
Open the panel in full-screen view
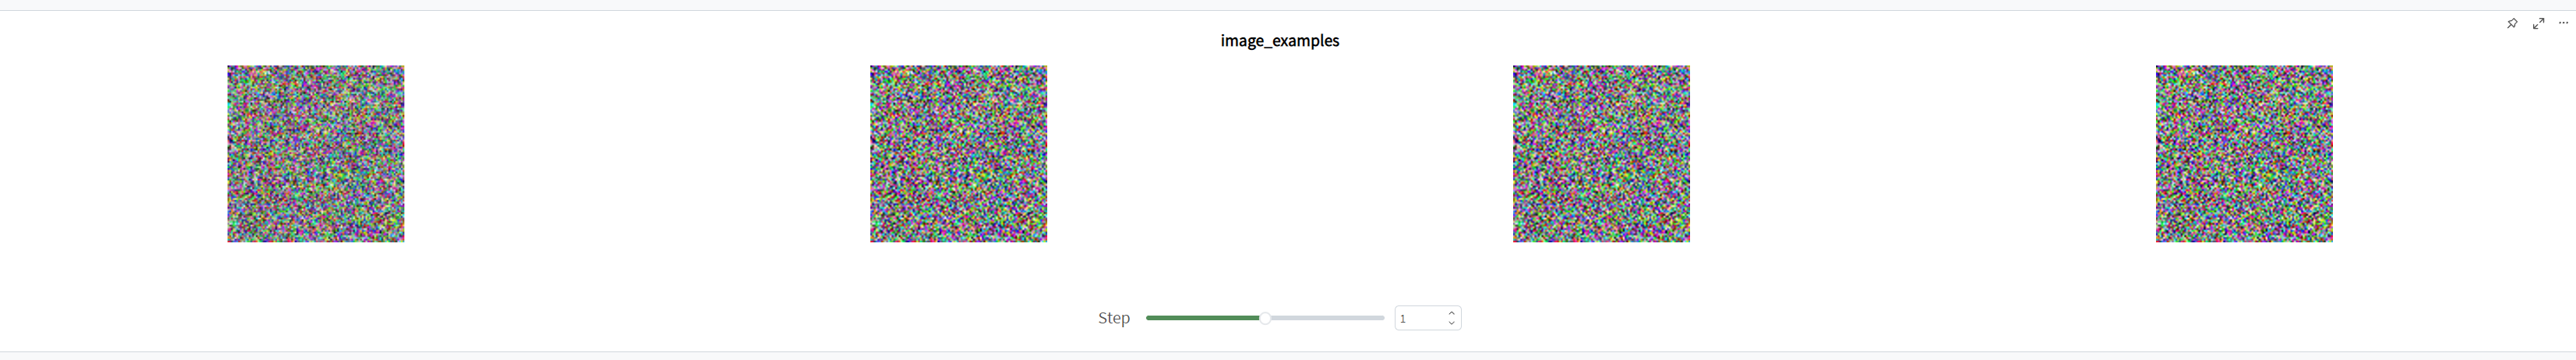tap(2538, 23)
